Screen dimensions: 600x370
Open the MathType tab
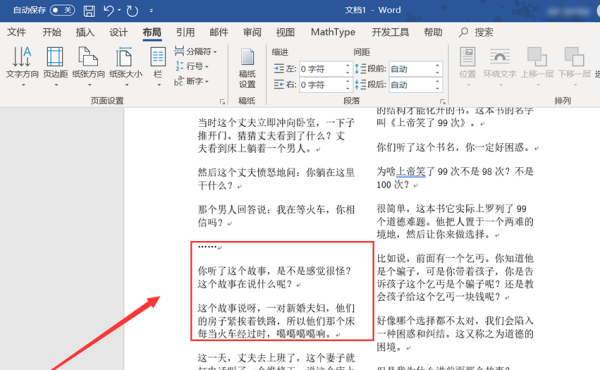pos(333,32)
